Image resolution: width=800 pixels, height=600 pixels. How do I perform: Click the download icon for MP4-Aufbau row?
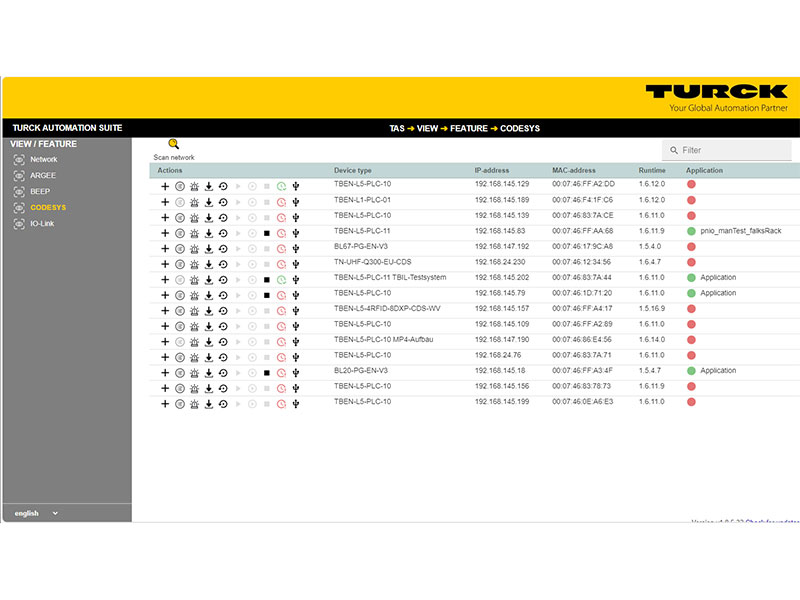click(209, 342)
